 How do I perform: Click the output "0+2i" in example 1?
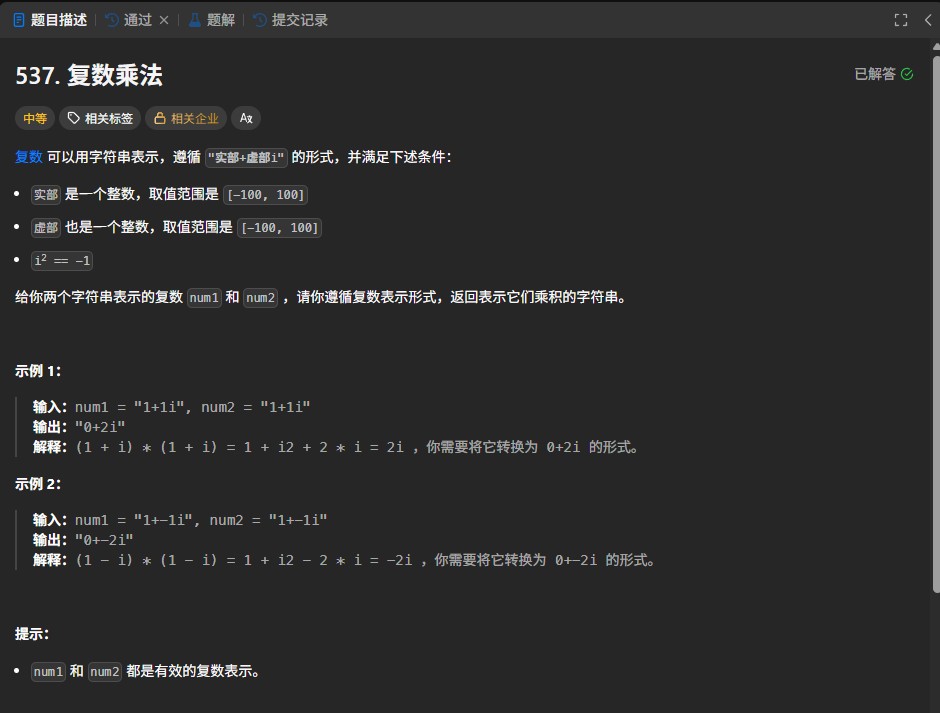100,427
